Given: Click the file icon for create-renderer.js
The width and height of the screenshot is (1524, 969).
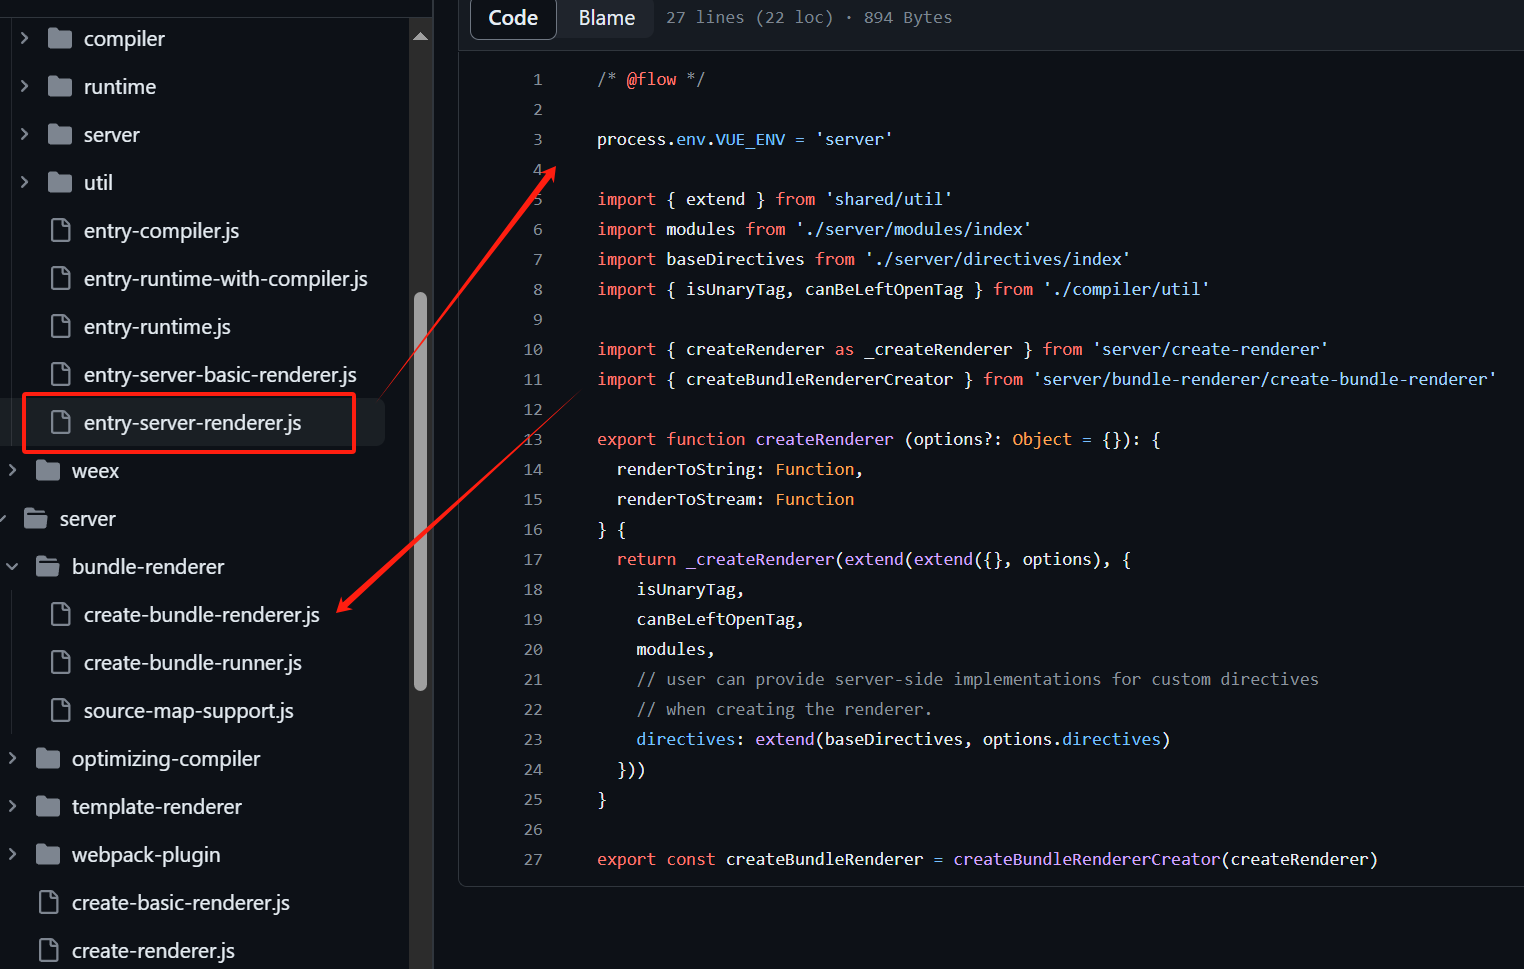Looking at the screenshot, I should 48,951.
